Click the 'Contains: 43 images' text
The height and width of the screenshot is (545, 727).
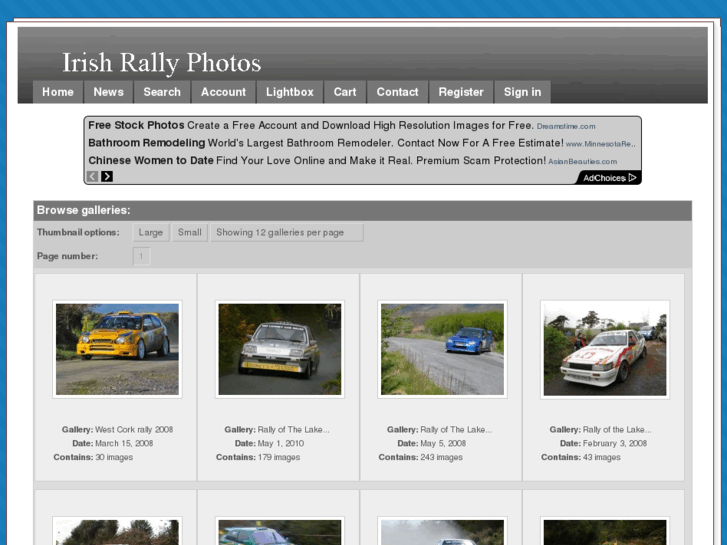pyautogui.click(x=580, y=457)
